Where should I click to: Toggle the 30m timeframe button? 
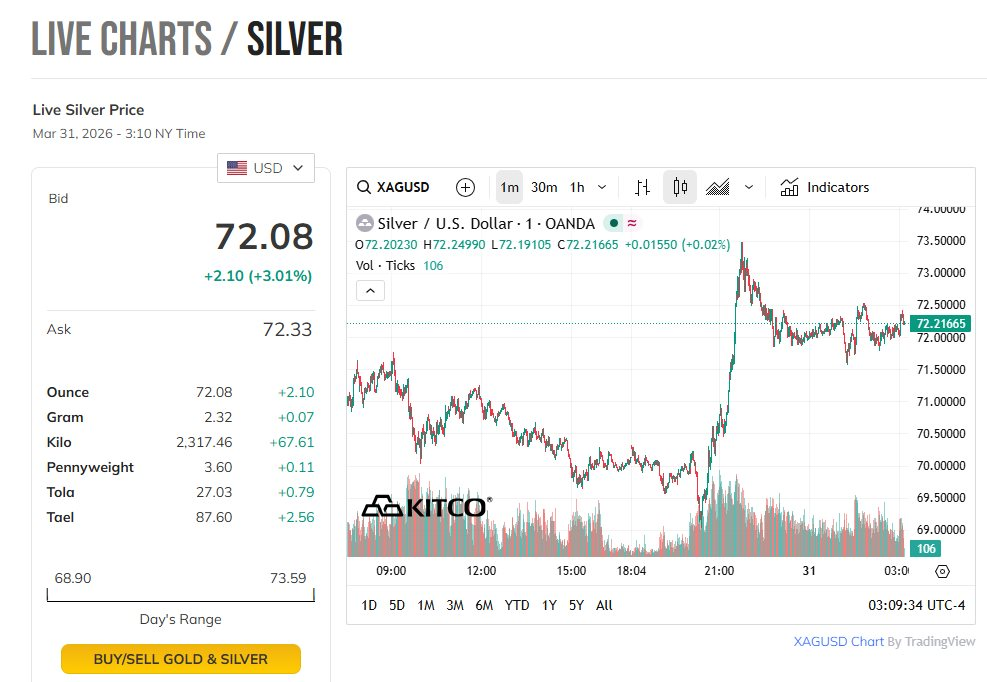544,187
